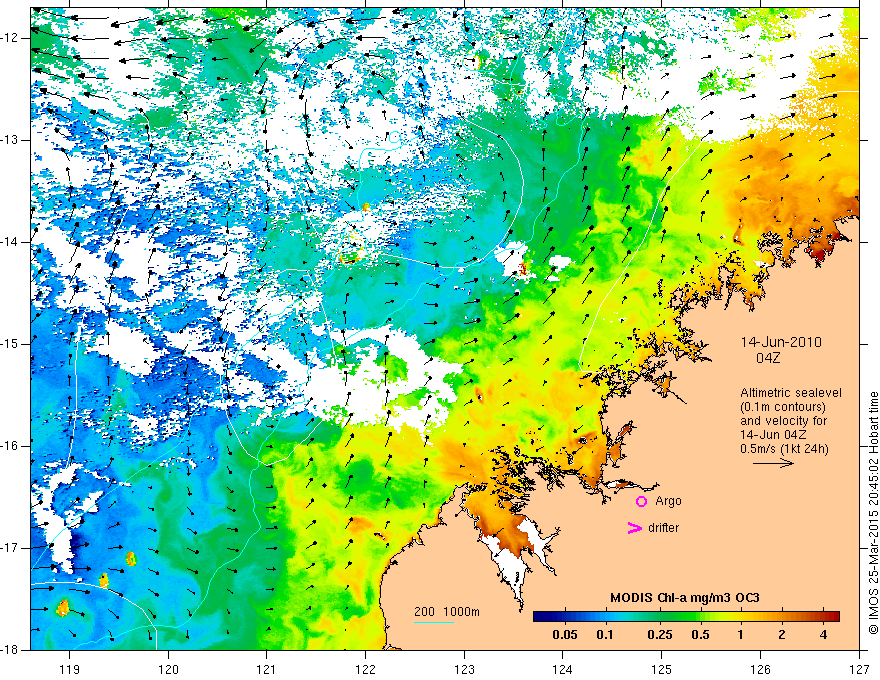The image size is (880, 680).
Task: Click the MODIS chlorophyll color bar
Action: (686, 616)
